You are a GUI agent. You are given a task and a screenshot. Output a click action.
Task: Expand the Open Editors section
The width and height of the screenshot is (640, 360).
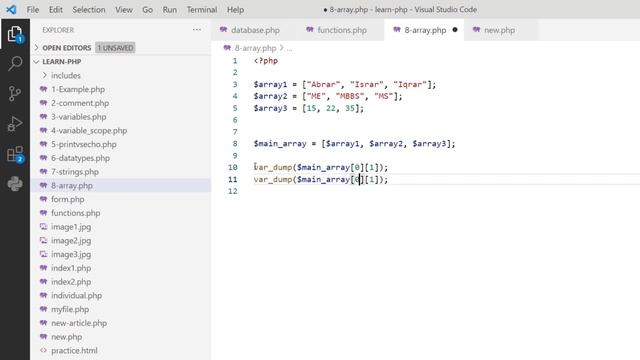(36, 48)
